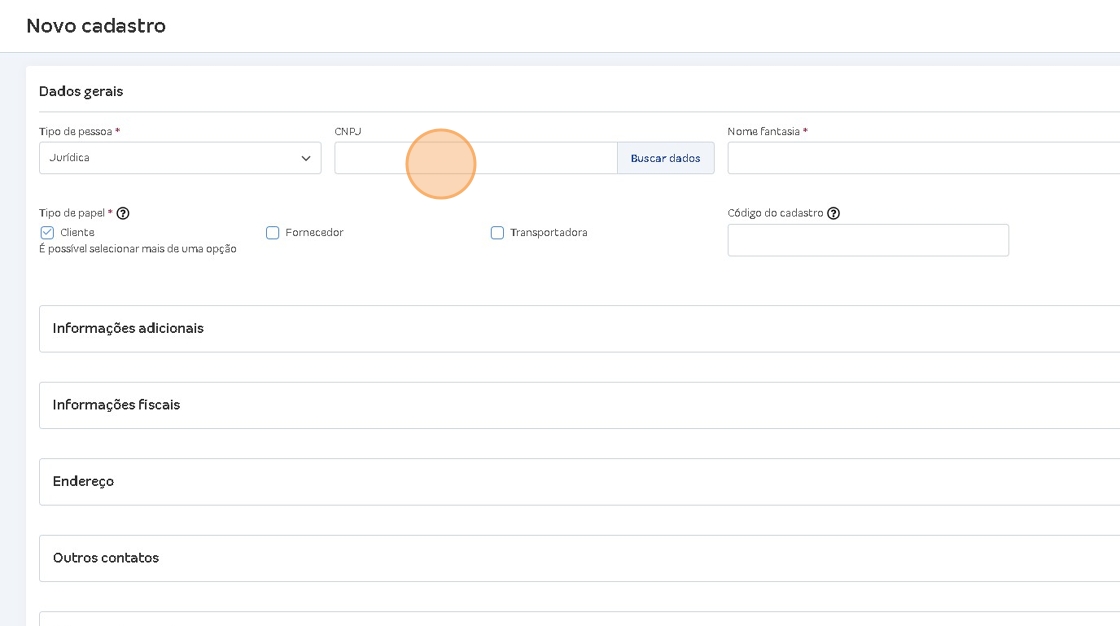Click the help icon beside Código do cadastro
This screenshot has height=626, width=1120.
pyautogui.click(x=833, y=213)
